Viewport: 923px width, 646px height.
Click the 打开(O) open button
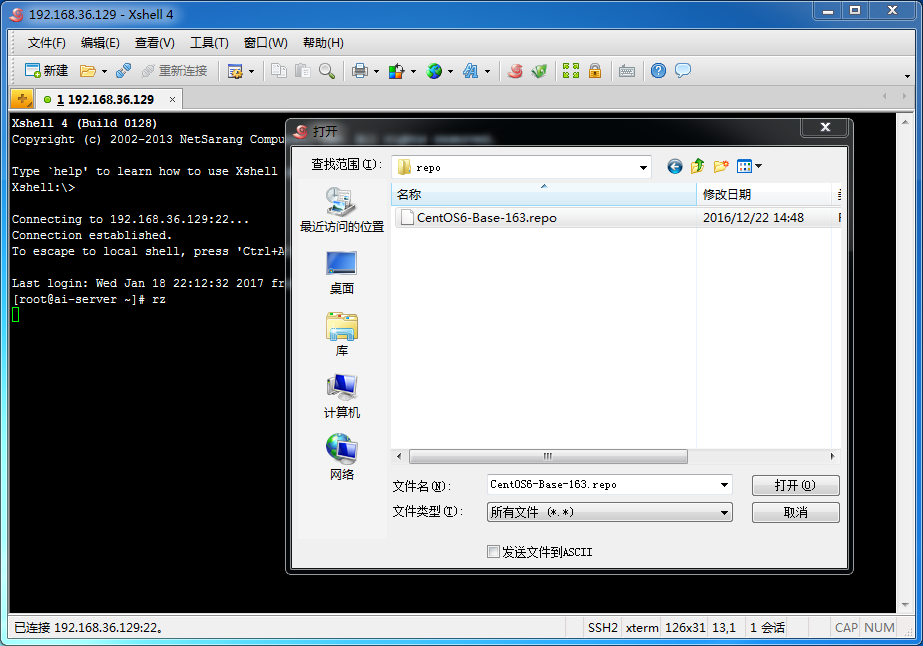click(795, 485)
